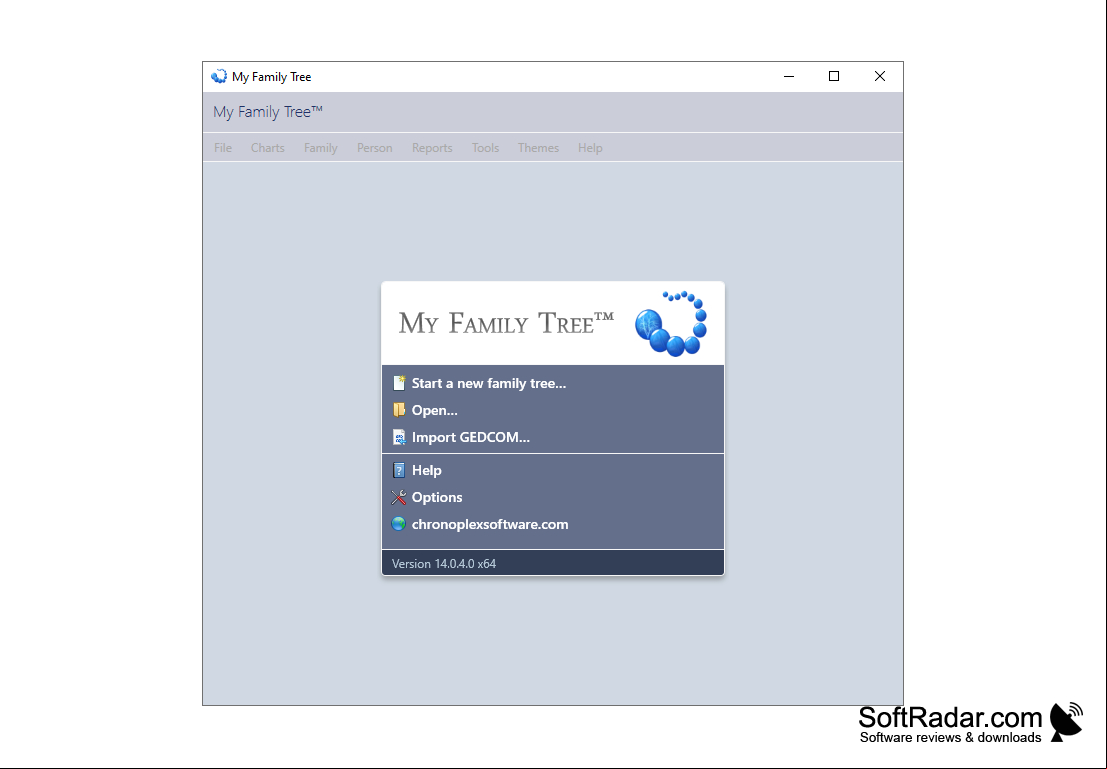Start a new family tree

coord(489,383)
